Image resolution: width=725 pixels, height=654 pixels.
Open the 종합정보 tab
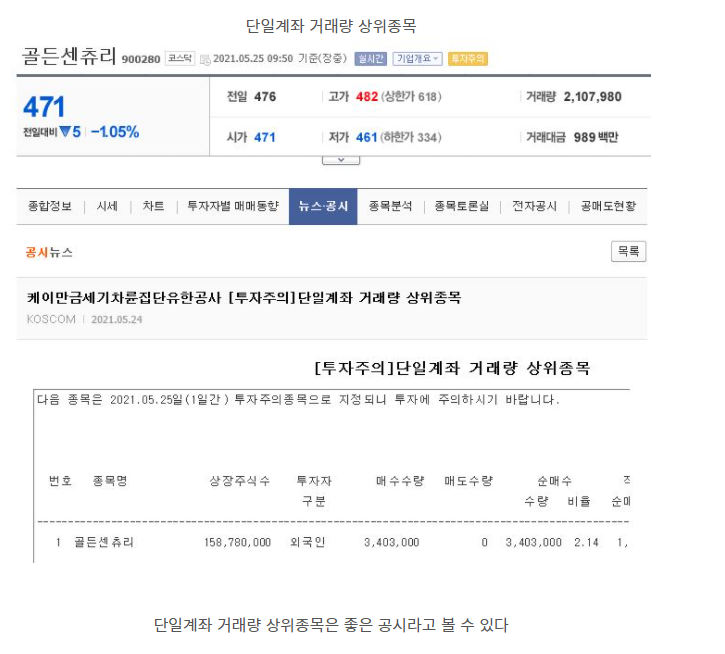(x=50, y=206)
